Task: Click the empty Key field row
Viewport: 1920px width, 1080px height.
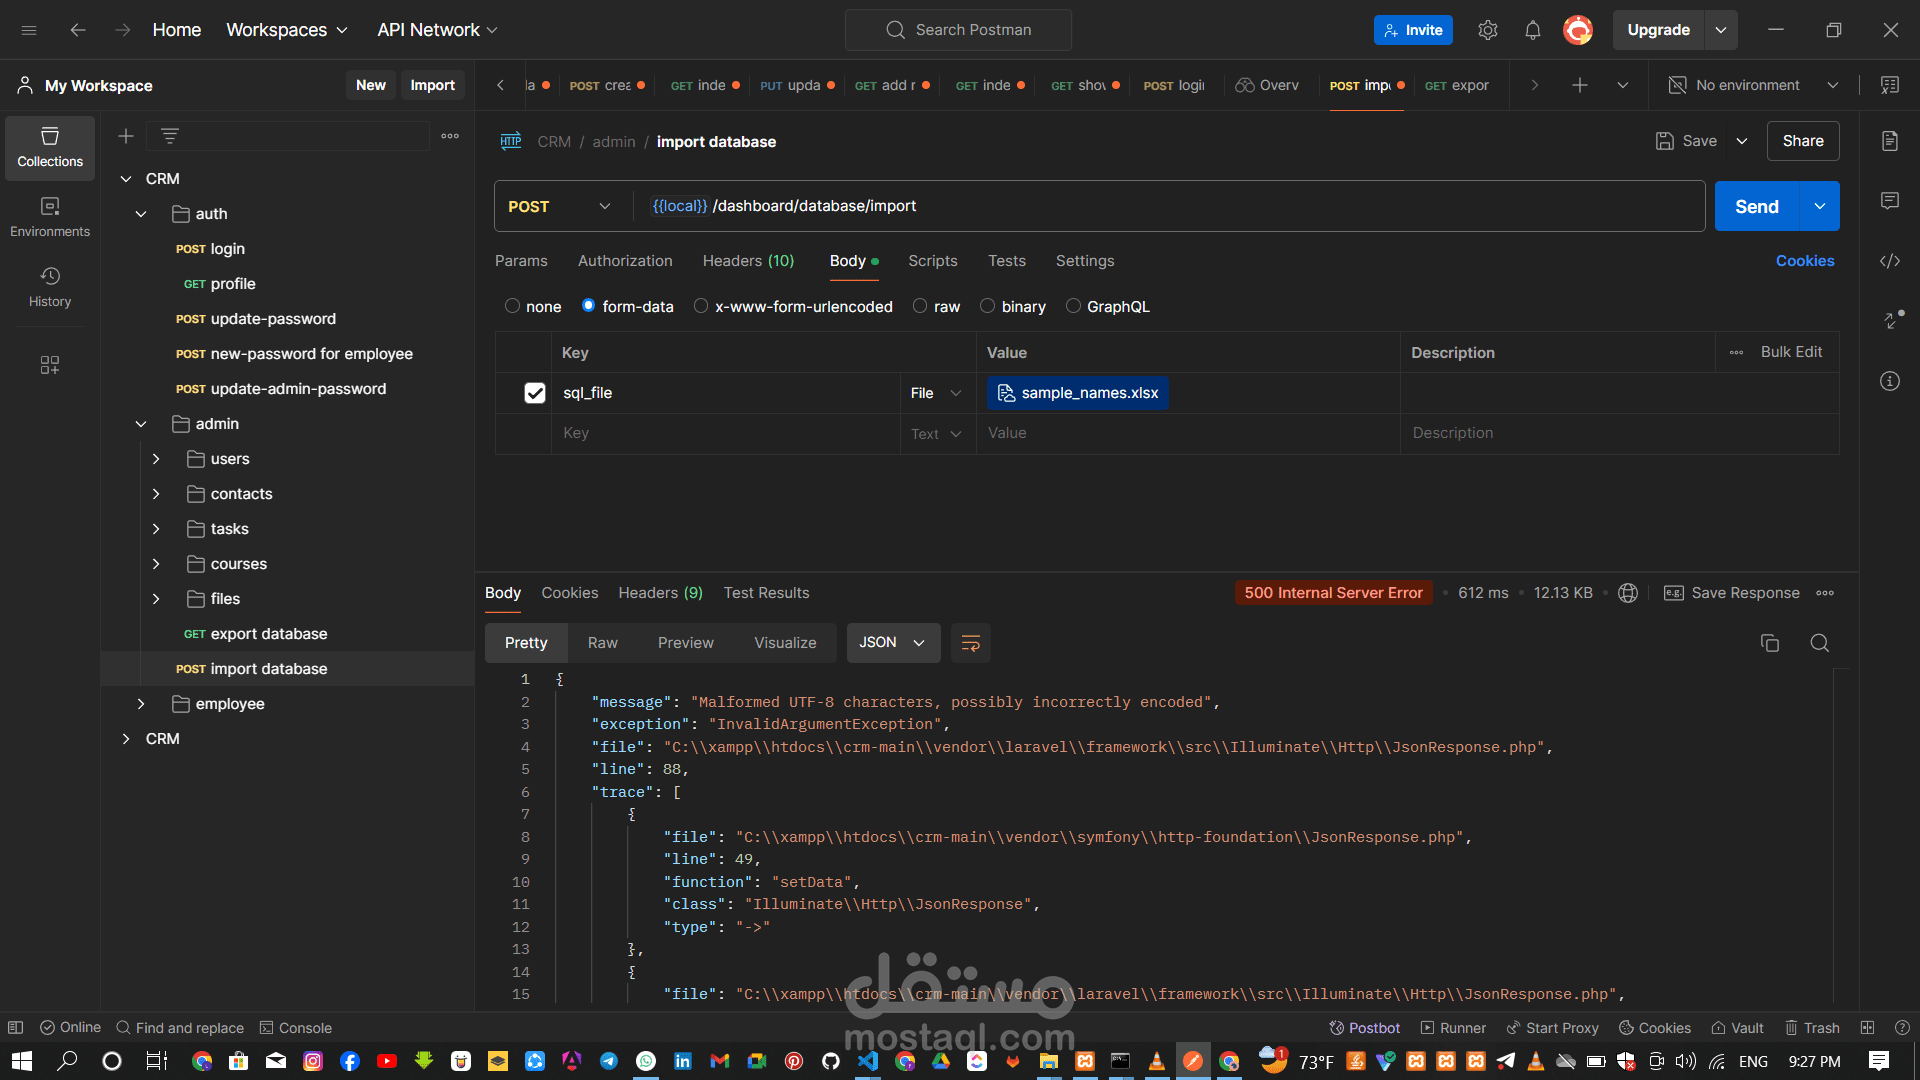Action: (725, 433)
